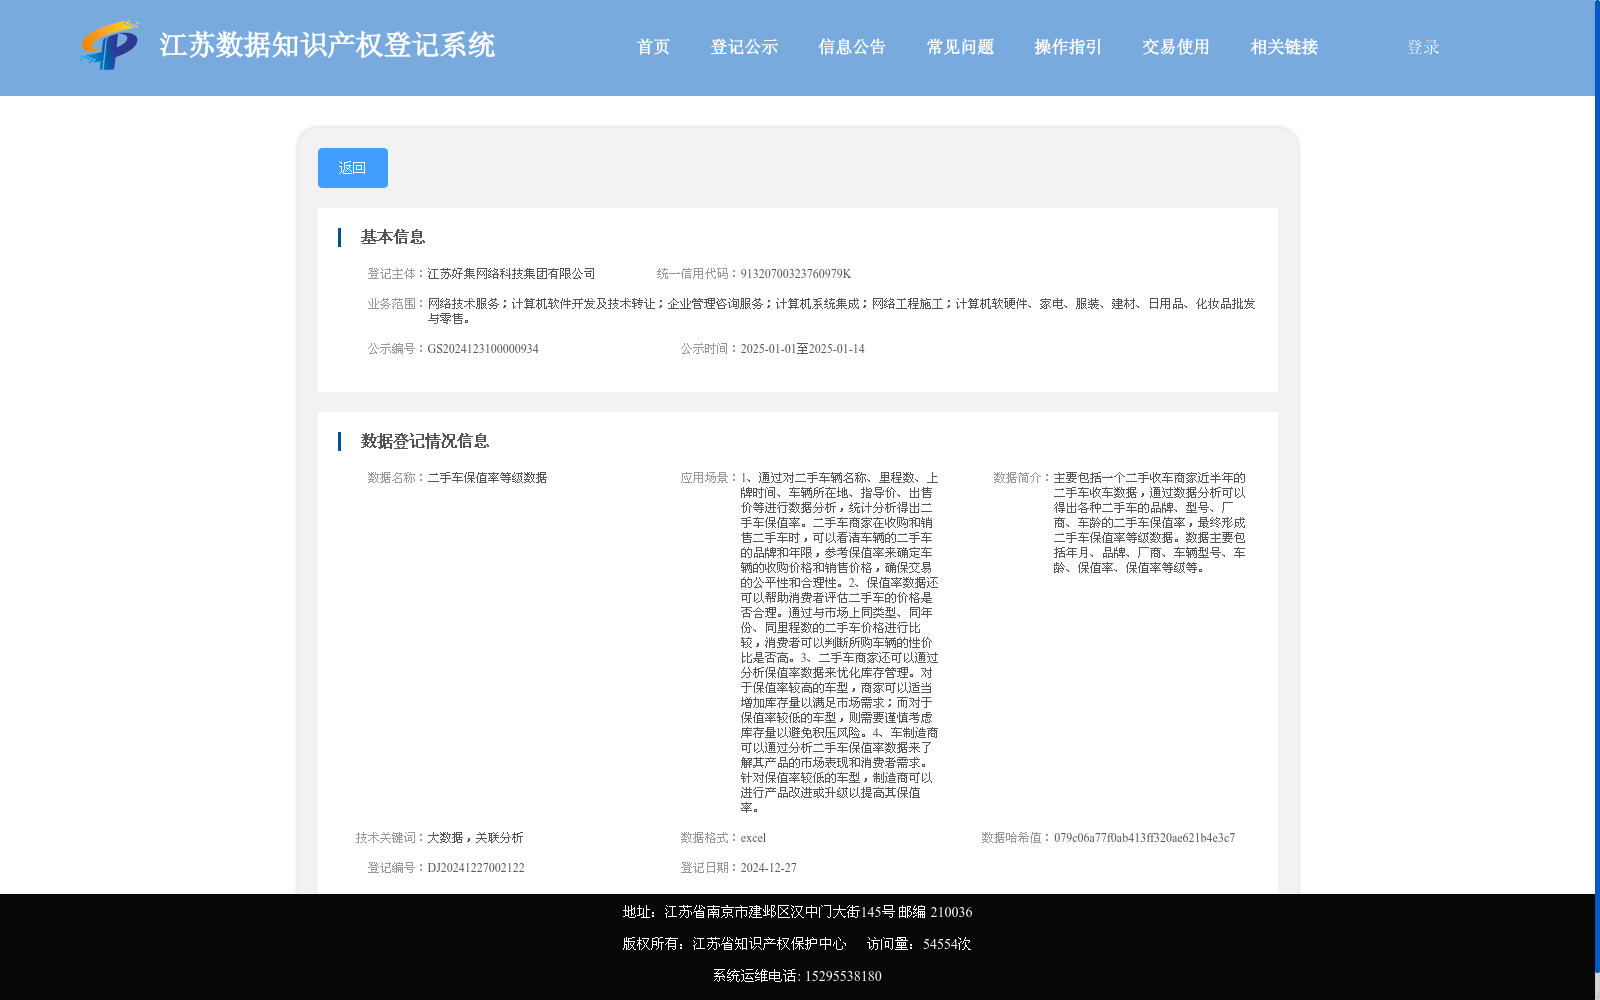This screenshot has height=1000, width=1600.
Task: Select credit code 91320700323760979K
Action: 796,274
